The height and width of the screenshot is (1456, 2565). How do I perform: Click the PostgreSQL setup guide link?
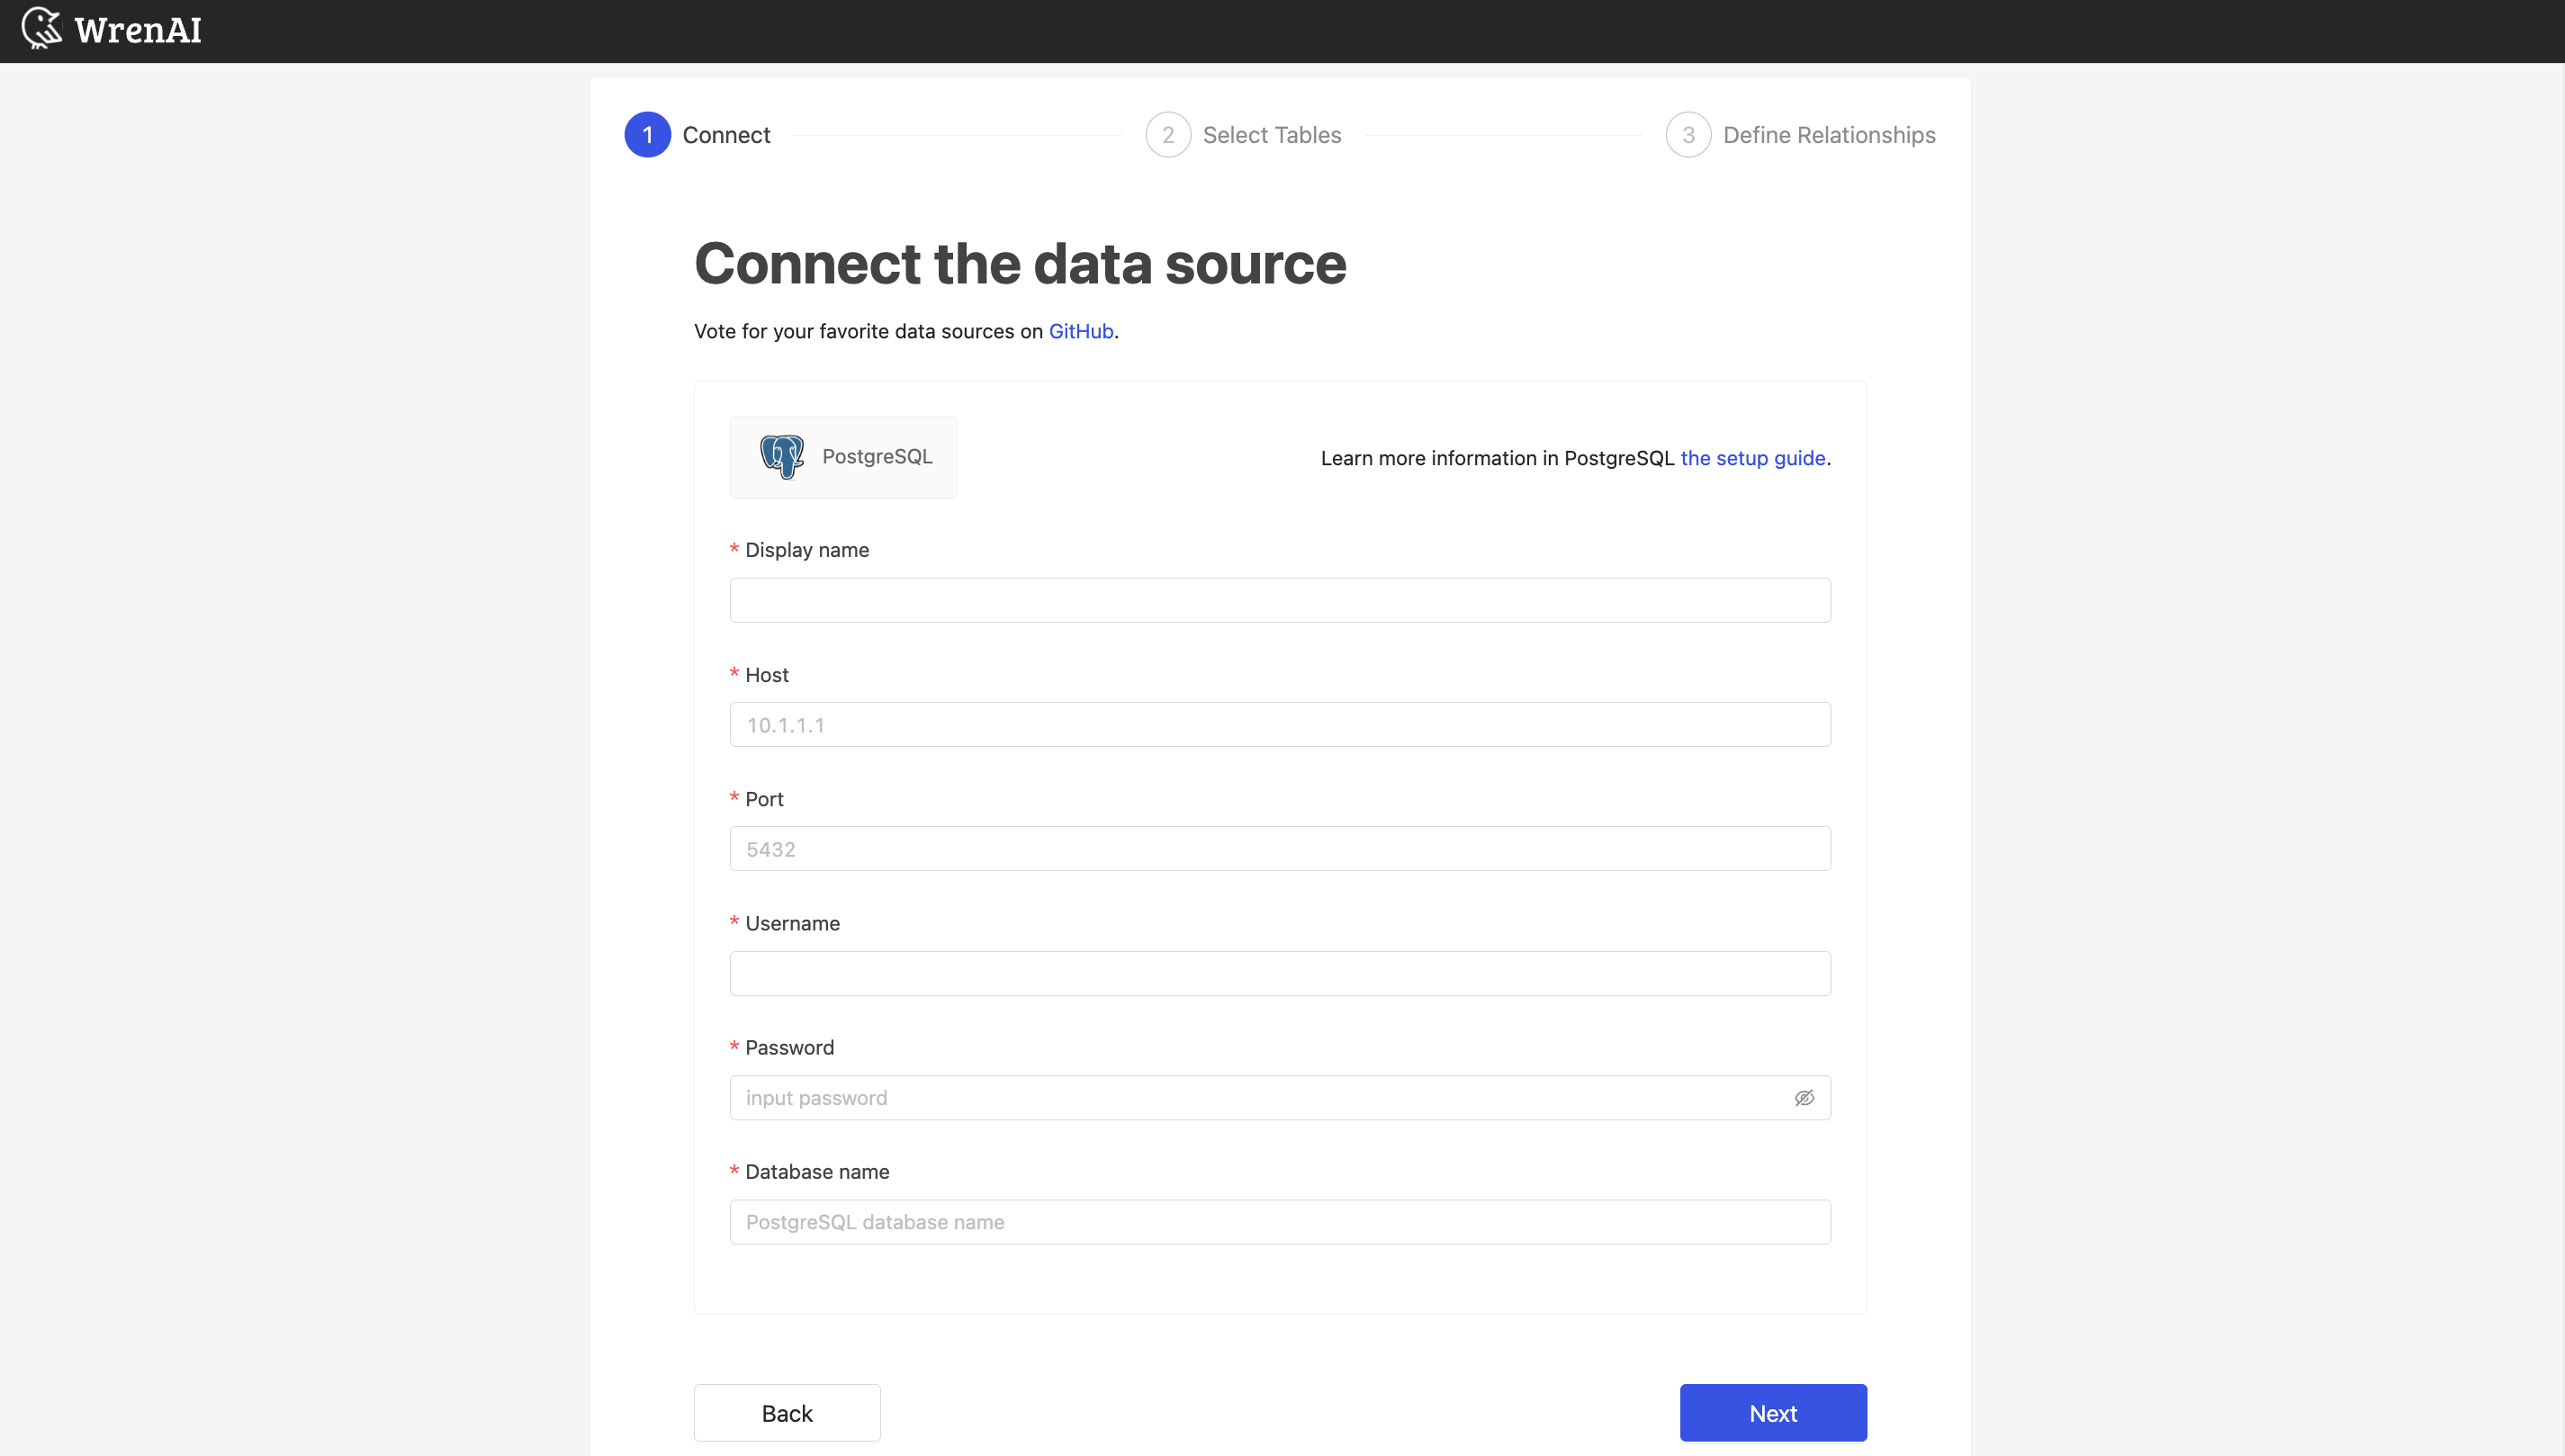click(x=1751, y=458)
